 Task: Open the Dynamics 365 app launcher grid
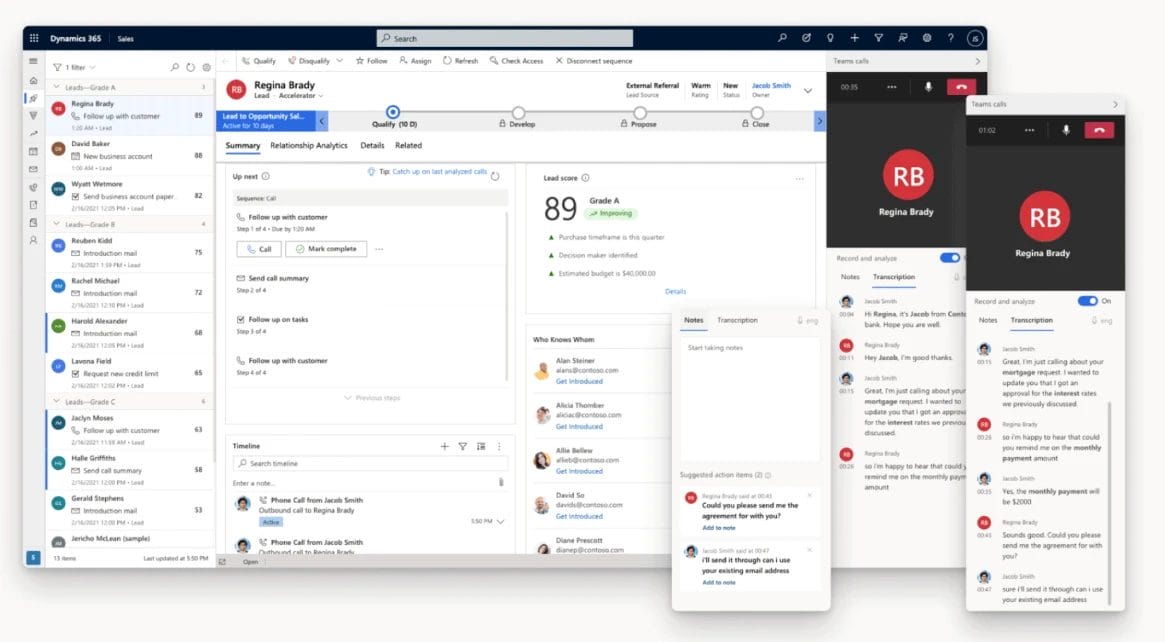pyautogui.click(x=35, y=38)
